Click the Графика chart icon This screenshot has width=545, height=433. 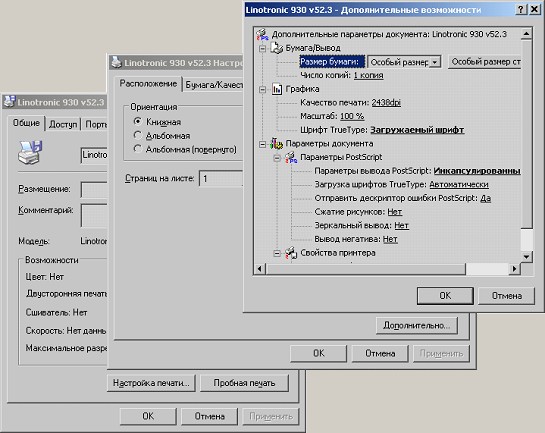277,89
